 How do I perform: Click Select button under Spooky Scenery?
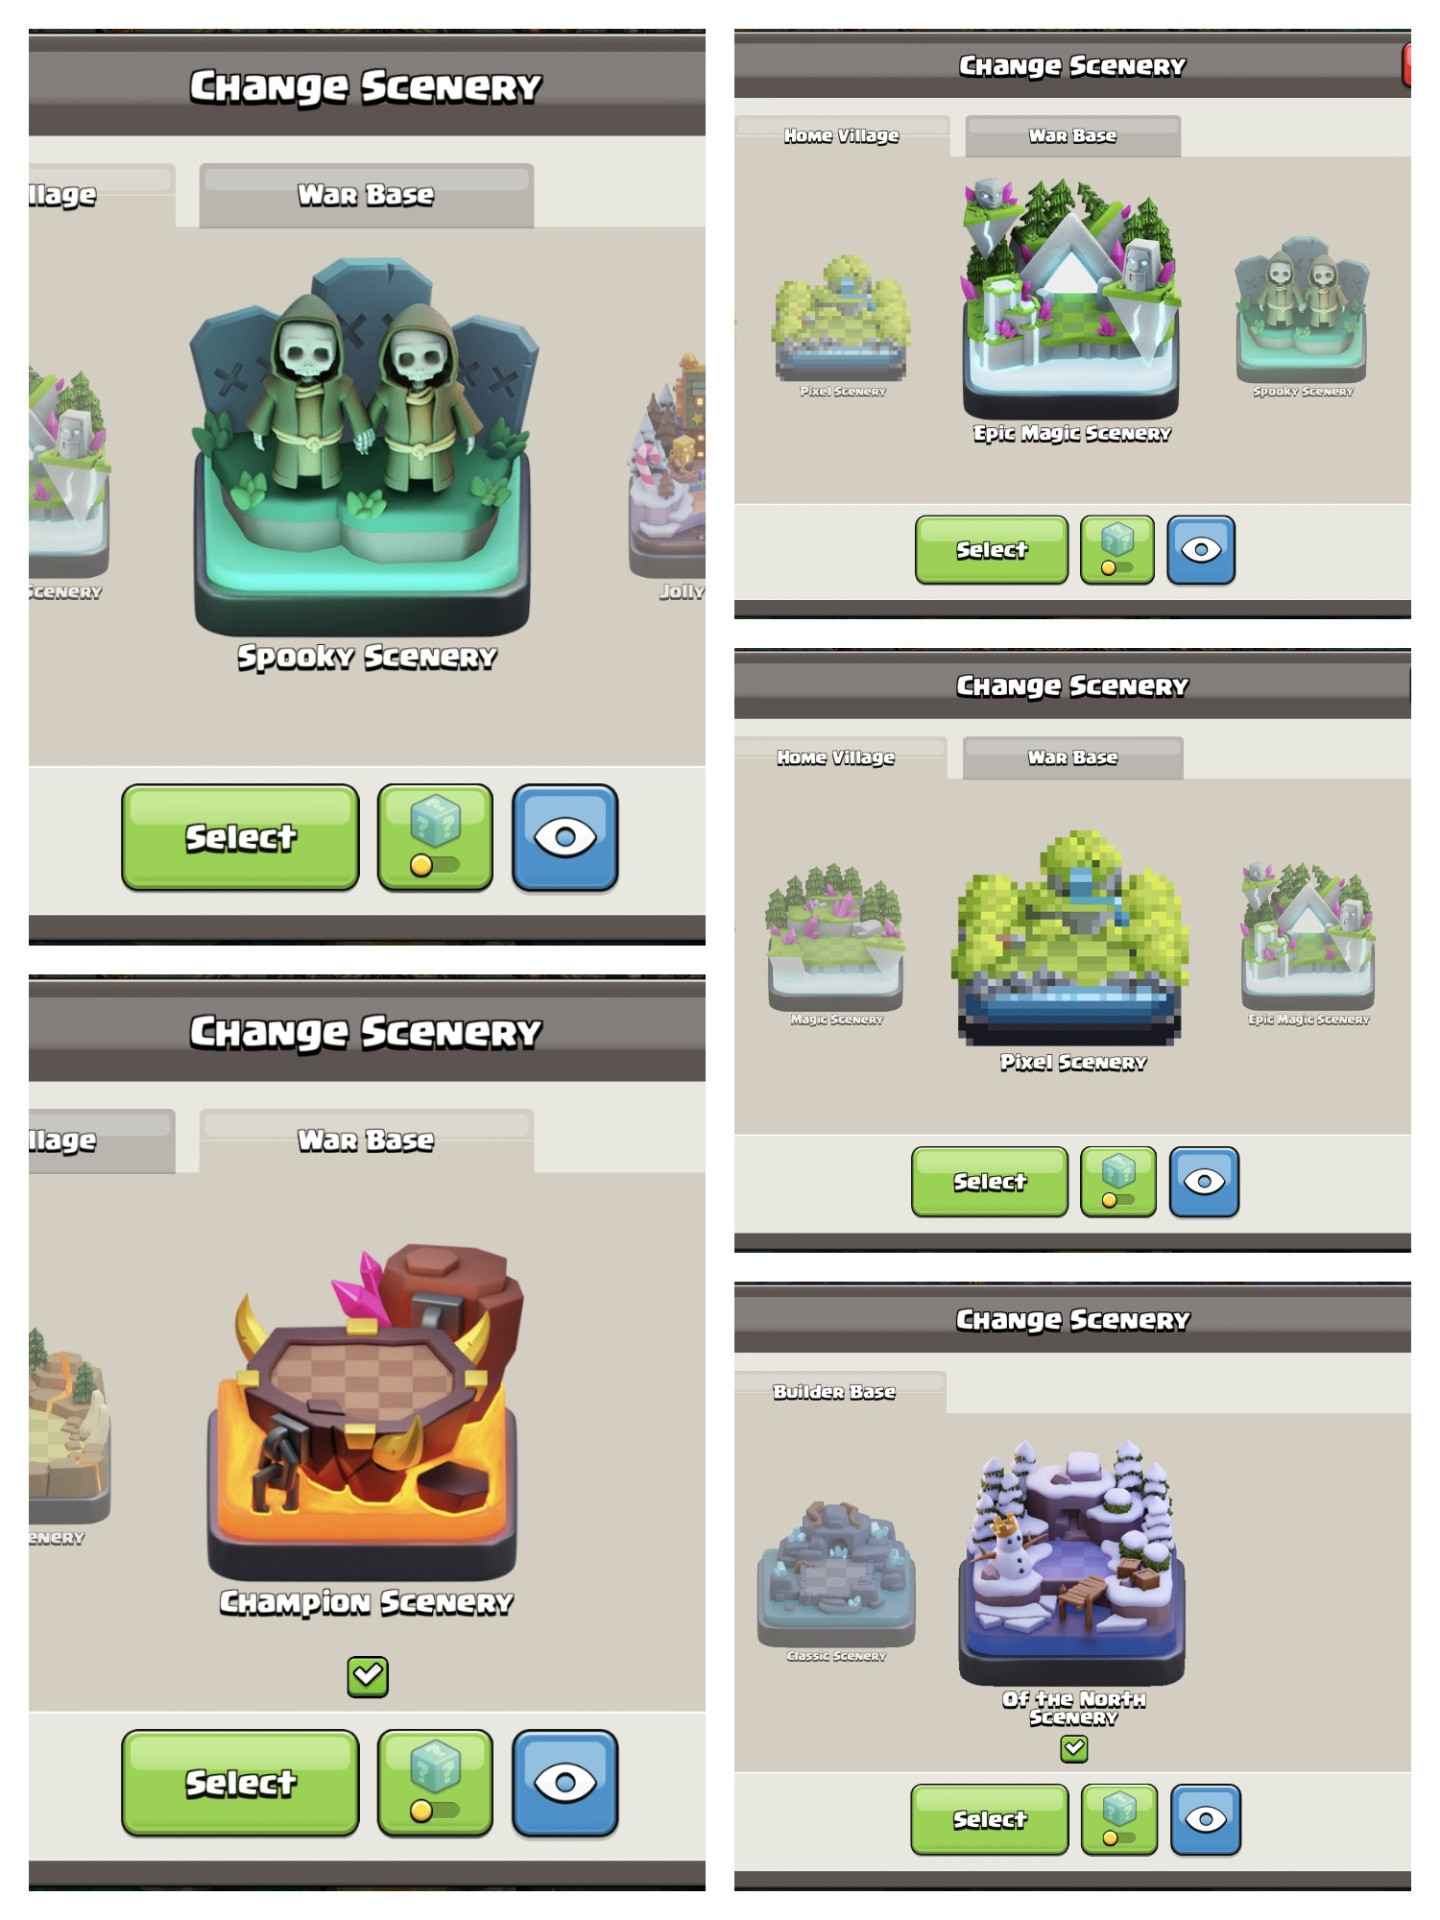pos(240,837)
